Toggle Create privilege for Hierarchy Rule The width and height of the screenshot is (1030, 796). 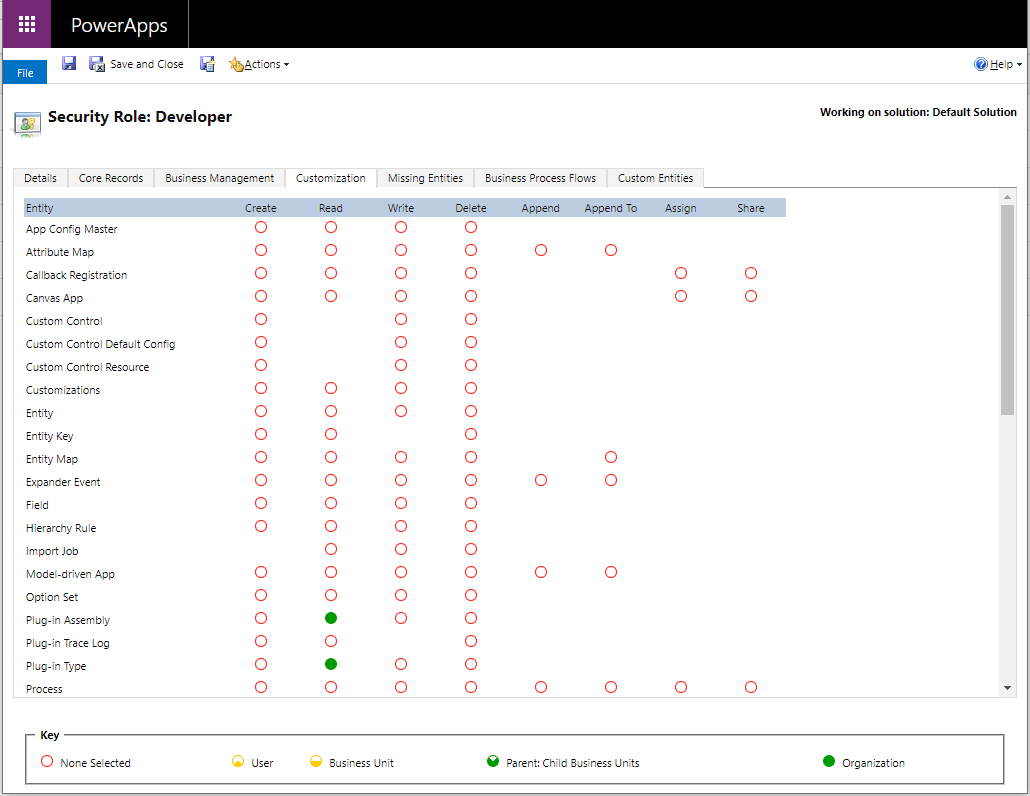[261, 526]
